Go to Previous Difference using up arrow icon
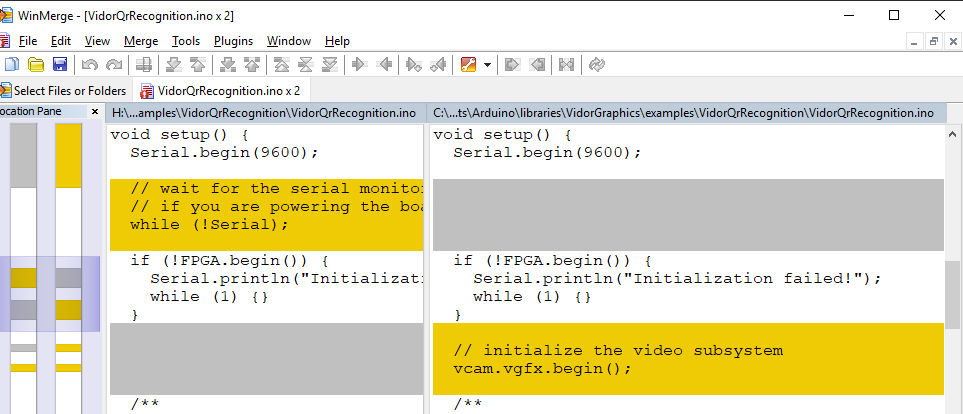Viewport: 963px width, 414px height. (197, 64)
